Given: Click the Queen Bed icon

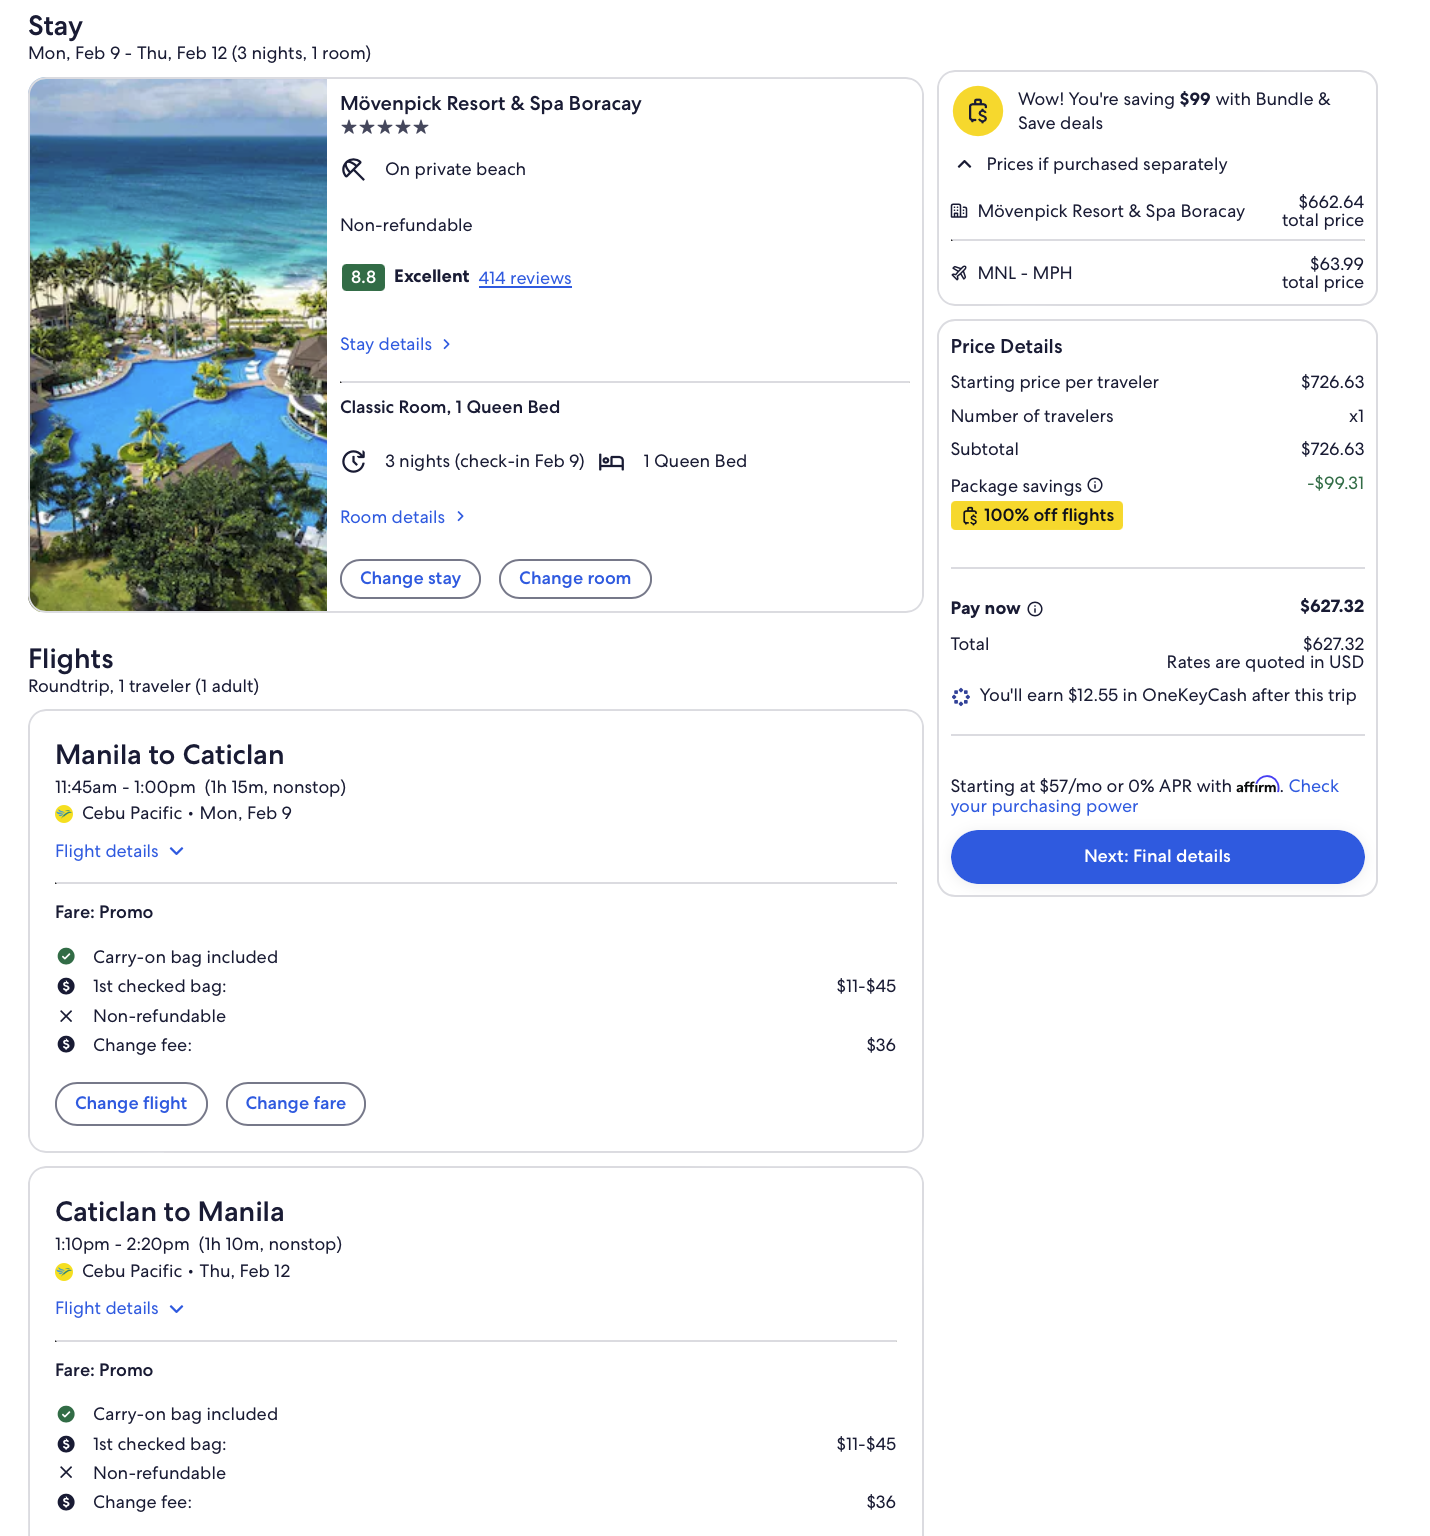Looking at the screenshot, I should coord(611,461).
